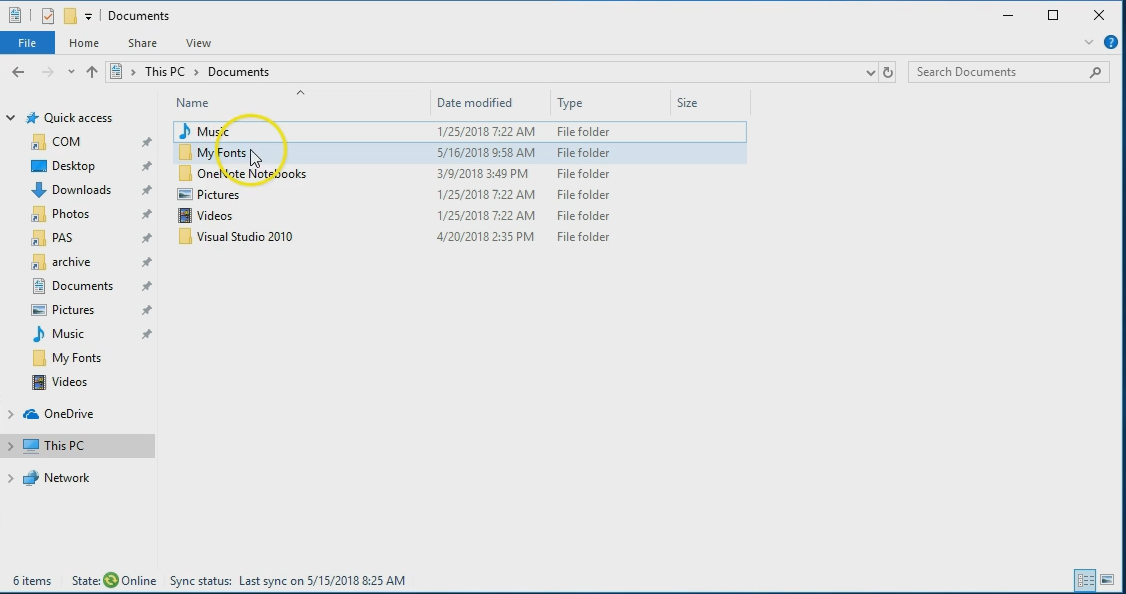This screenshot has width=1126, height=594.
Task: Switch to Details view layout
Action: (x=1085, y=580)
